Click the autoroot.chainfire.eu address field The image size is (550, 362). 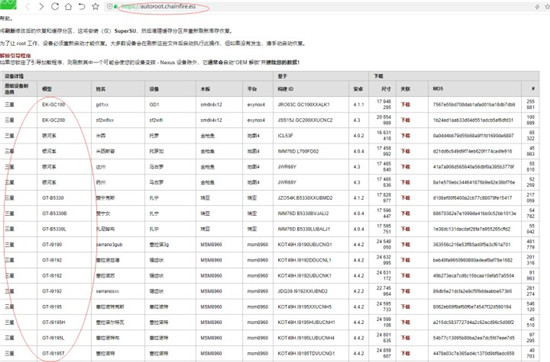[159, 6]
